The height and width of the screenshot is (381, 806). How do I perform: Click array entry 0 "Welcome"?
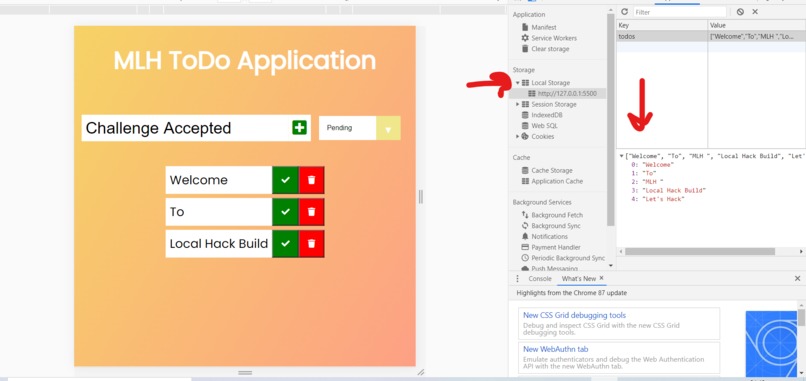point(652,165)
